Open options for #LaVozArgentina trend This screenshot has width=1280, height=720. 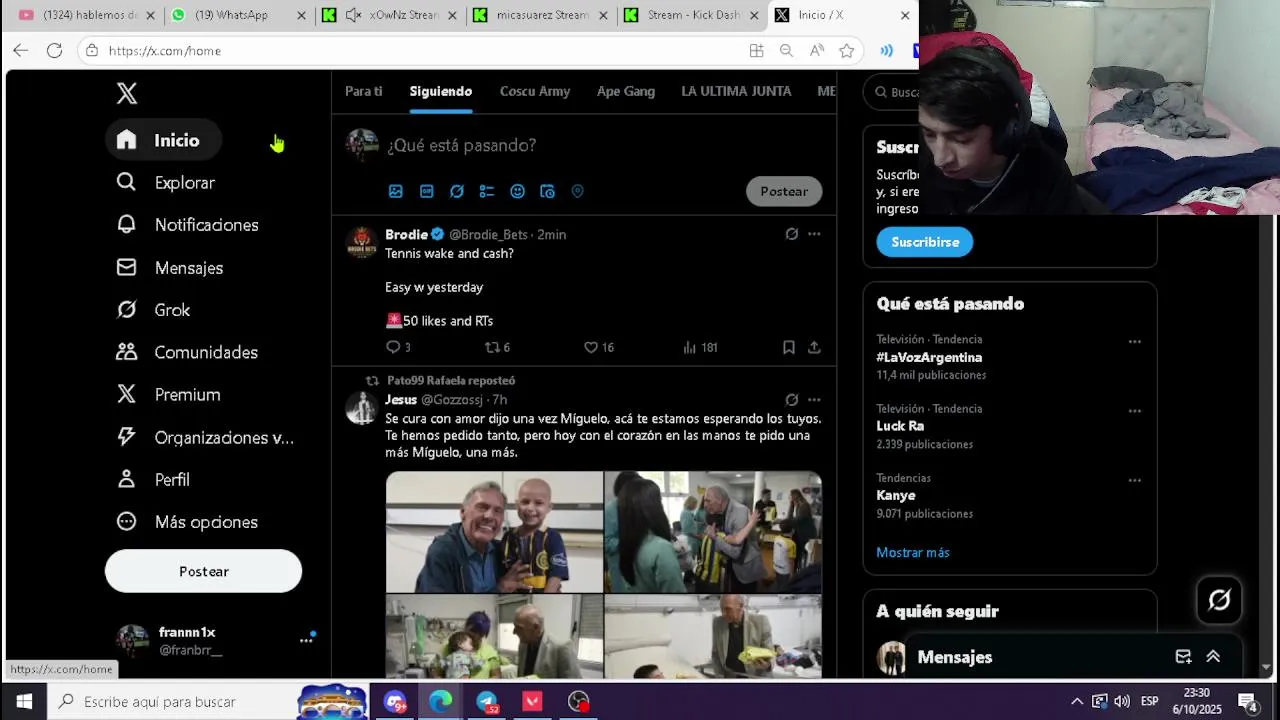click(x=1135, y=341)
